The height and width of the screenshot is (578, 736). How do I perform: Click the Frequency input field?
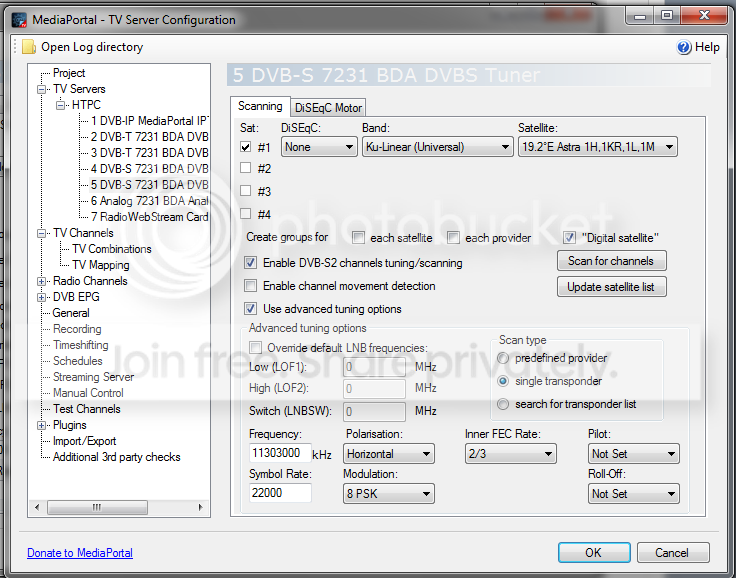coord(280,453)
